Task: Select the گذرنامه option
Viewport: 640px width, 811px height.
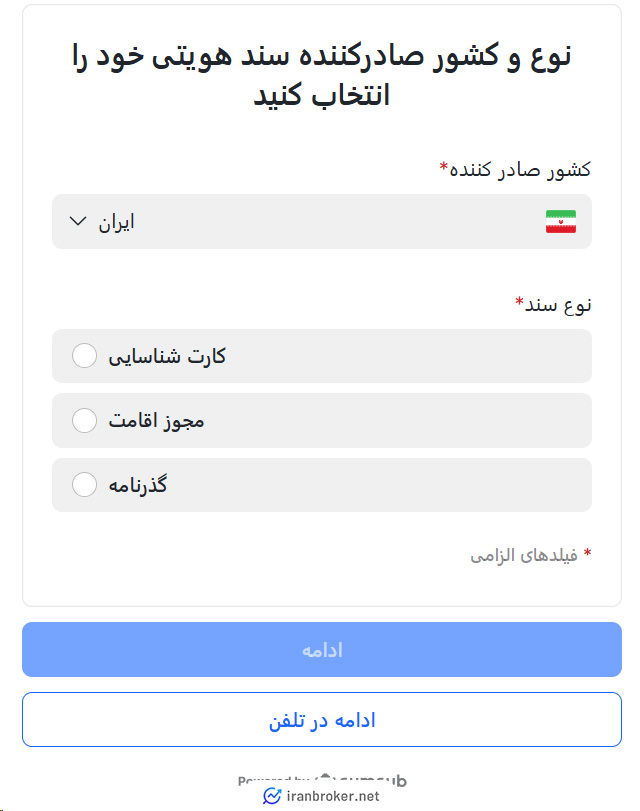Action: (320, 484)
